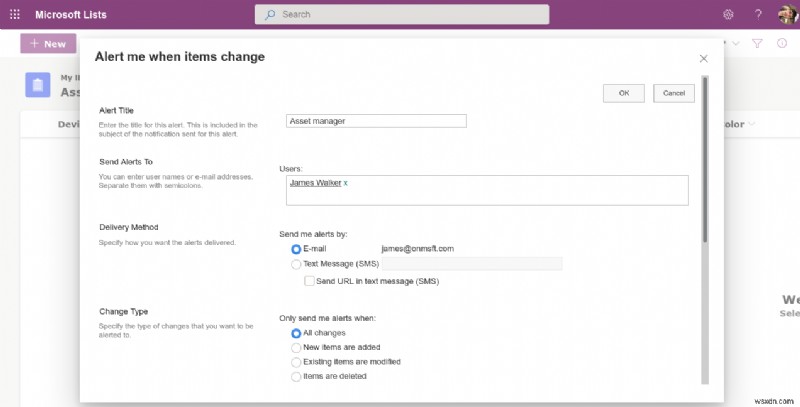Viewport: 800px width, 407px height.
Task: Select Items are deleted option
Action: point(296,377)
